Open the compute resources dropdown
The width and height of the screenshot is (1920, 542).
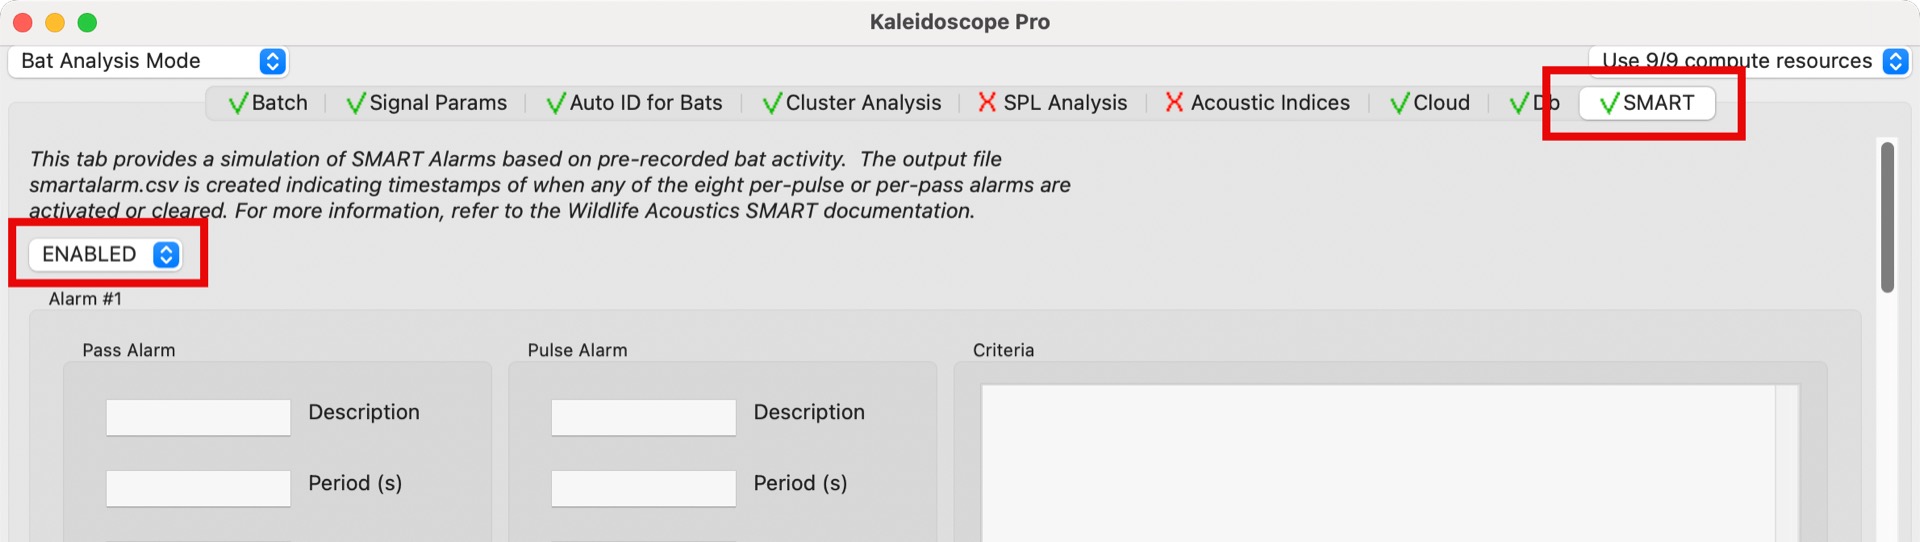1750,61
